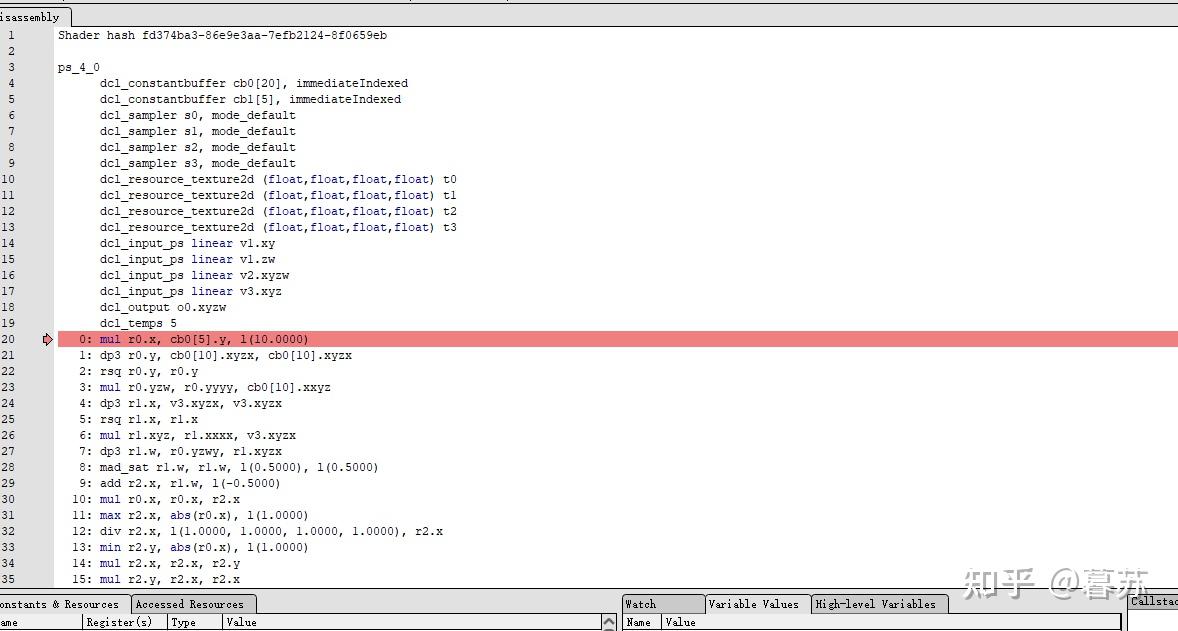
Task: Open the High-level Variables tab
Action: (x=878, y=604)
